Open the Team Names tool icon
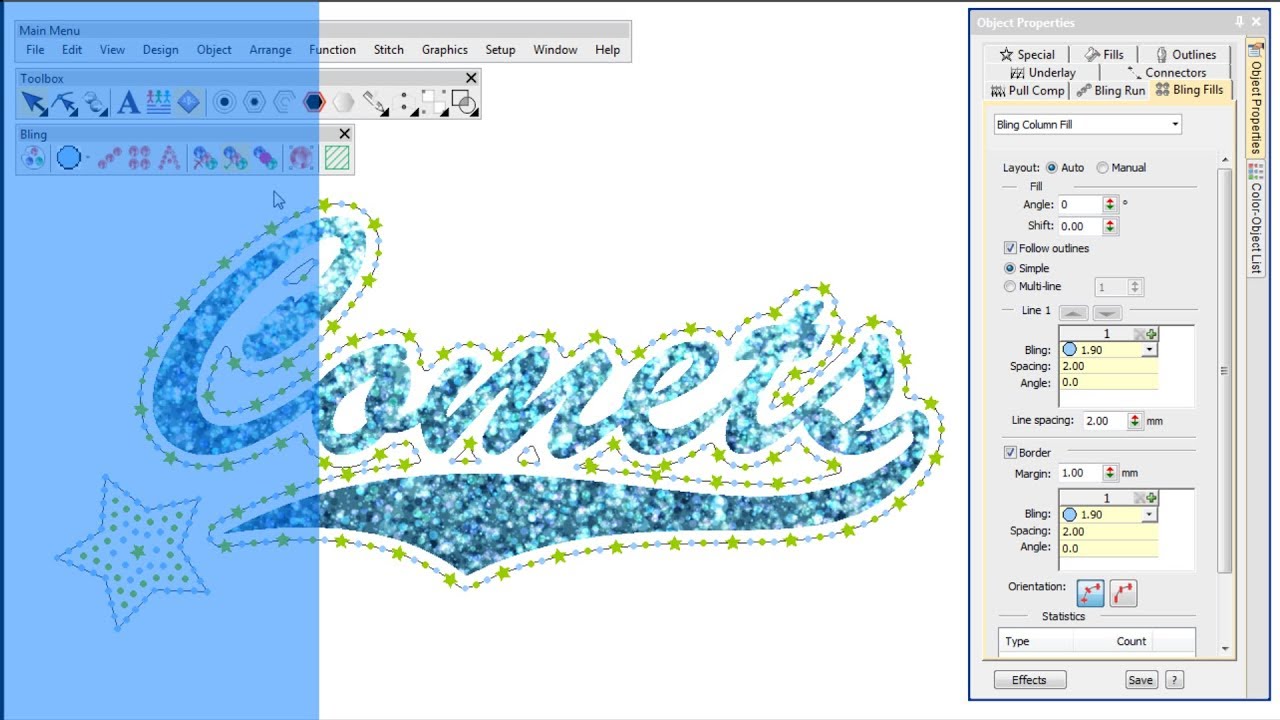Viewport: 1280px width, 720px height. [x=158, y=102]
